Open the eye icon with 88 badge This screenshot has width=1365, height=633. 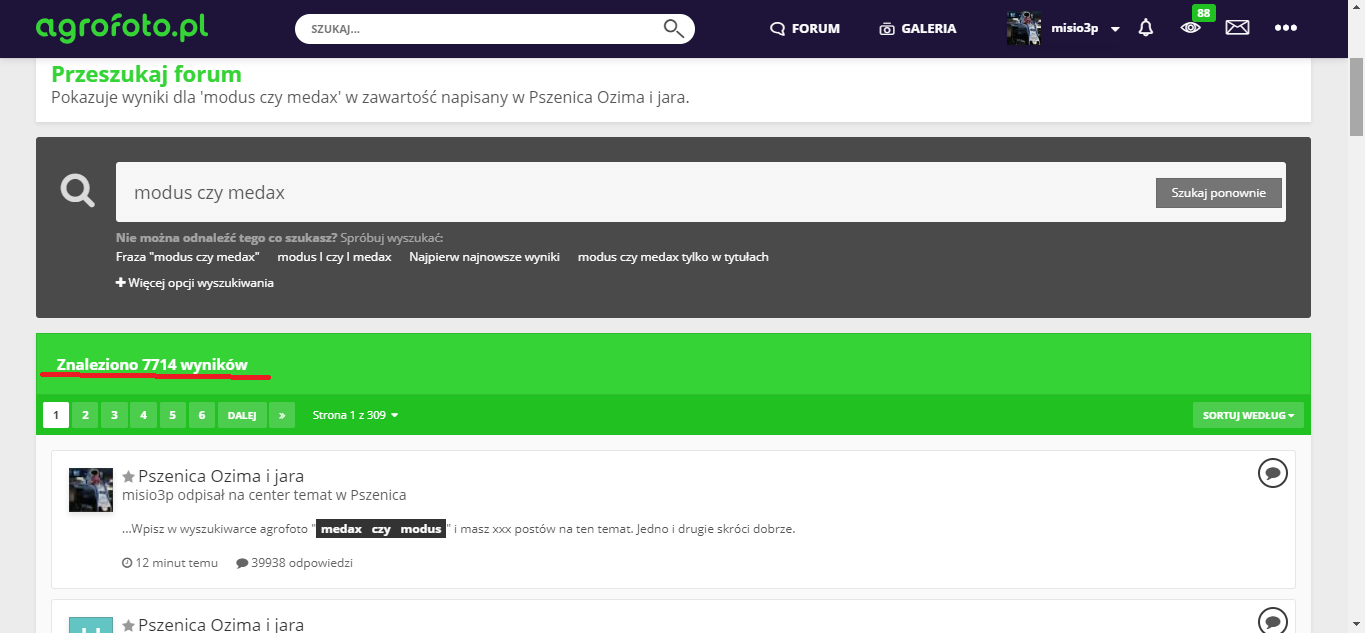pyautogui.click(x=1190, y=28)
